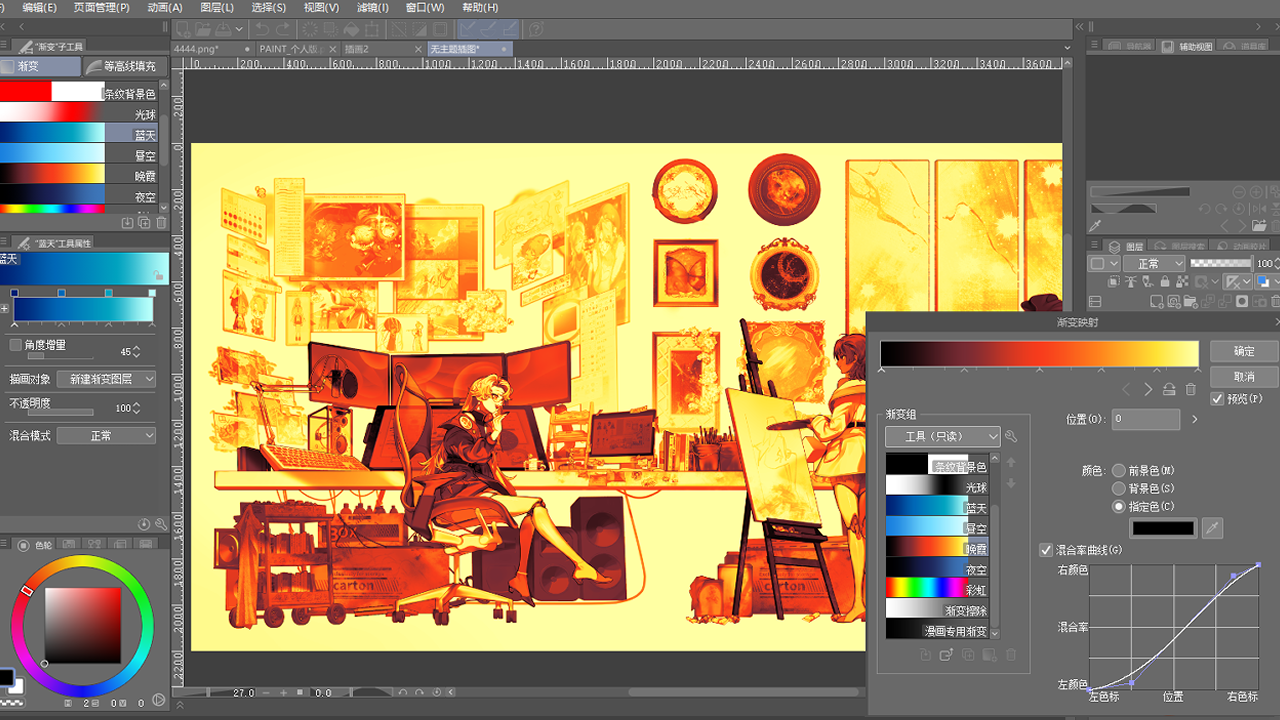This screenshot has height=720, width=1280.
Task: Move selected gradient up with the up-arrow icon
Action: pos(1010,462)
